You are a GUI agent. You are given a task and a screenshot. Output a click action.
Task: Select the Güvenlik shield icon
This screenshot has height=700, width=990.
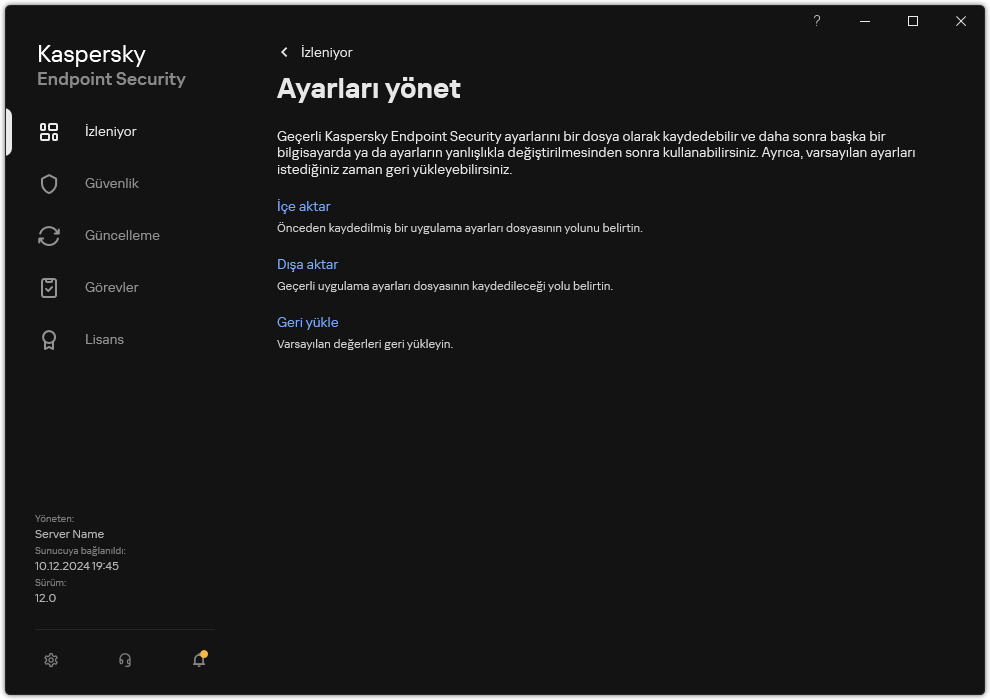pyautogui.click(x=48, y=183)
